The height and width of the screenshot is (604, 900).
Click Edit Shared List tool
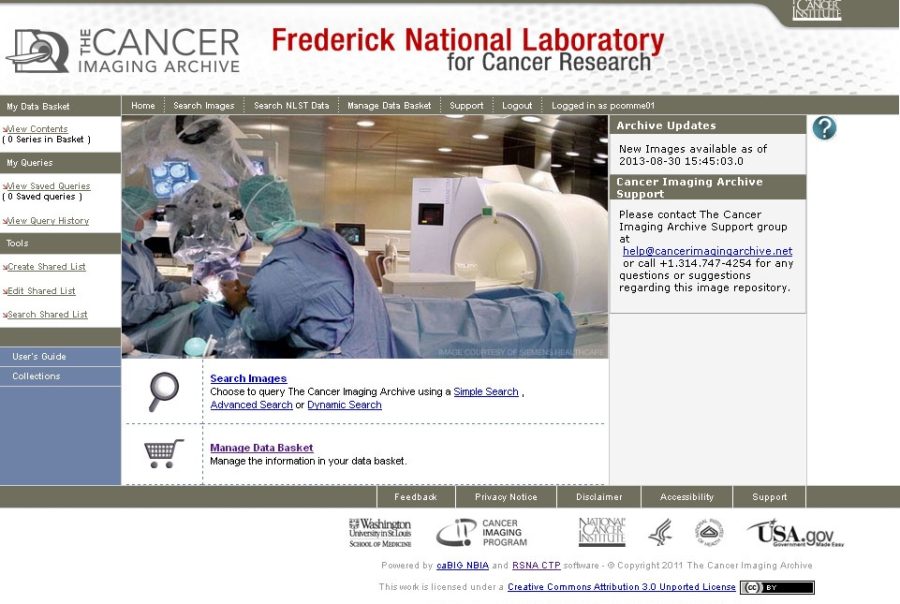[x=39, y=291]
